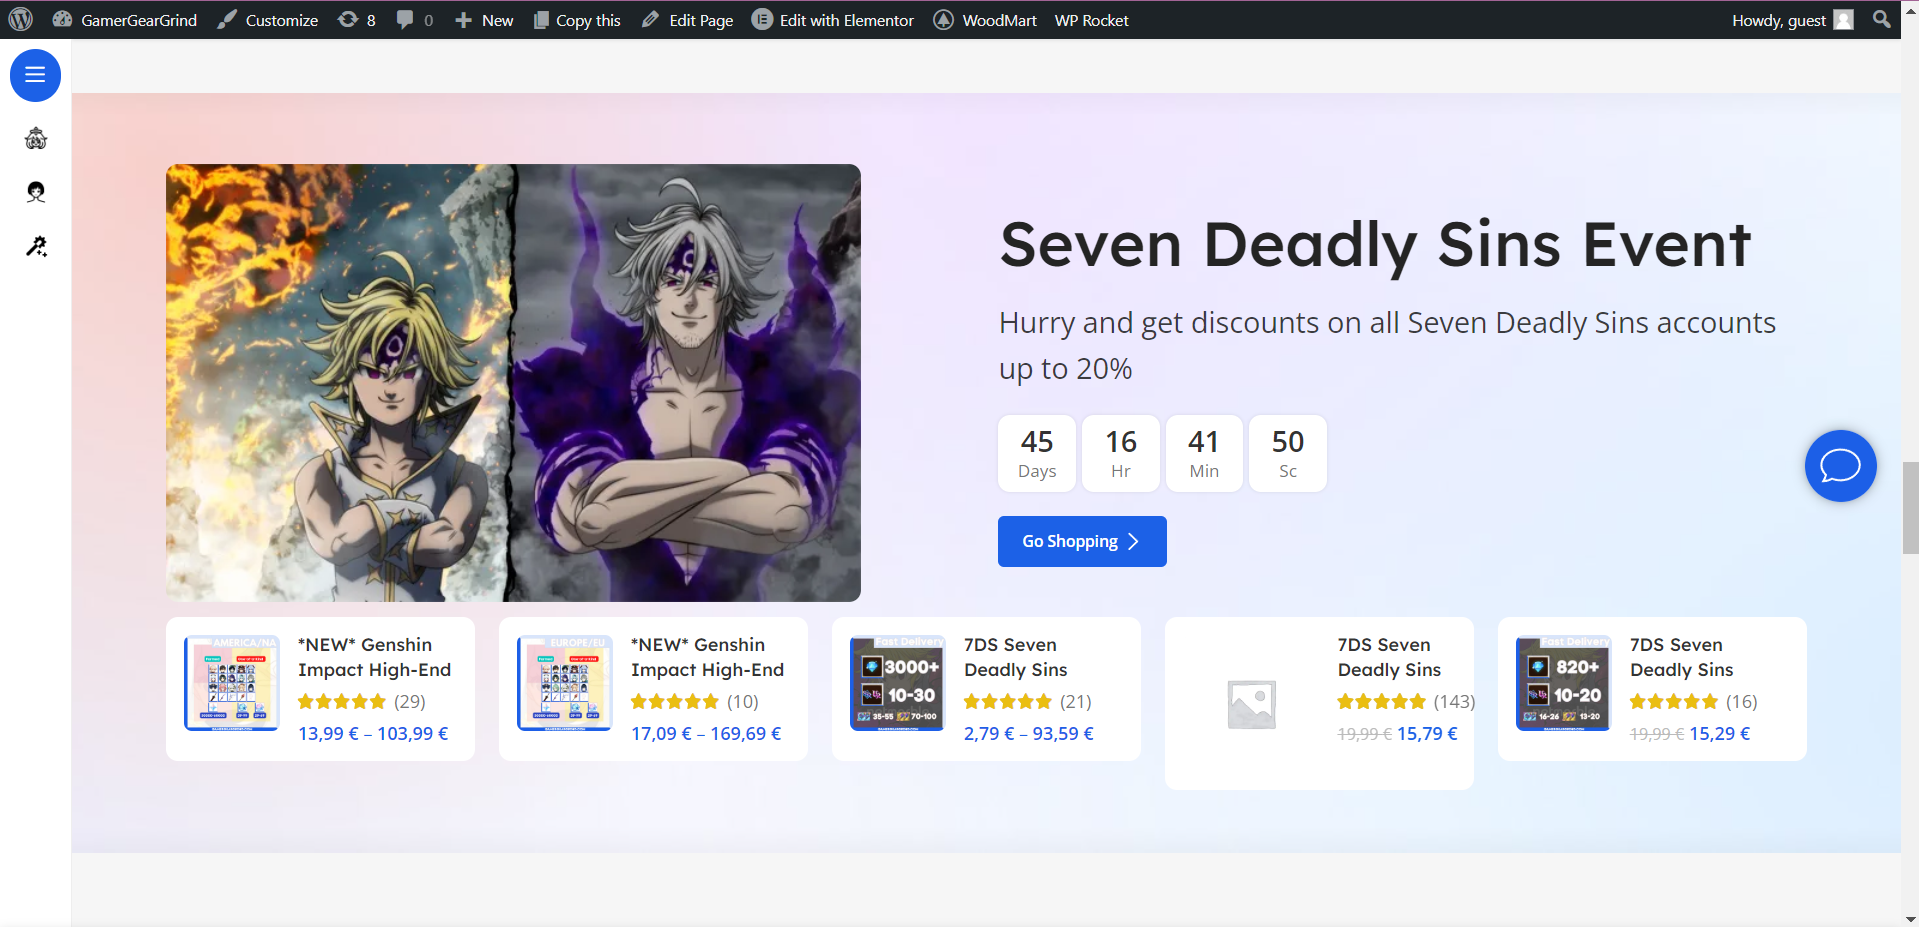
Task: Open Edit with Elementor
Action: tap(833, 20)
